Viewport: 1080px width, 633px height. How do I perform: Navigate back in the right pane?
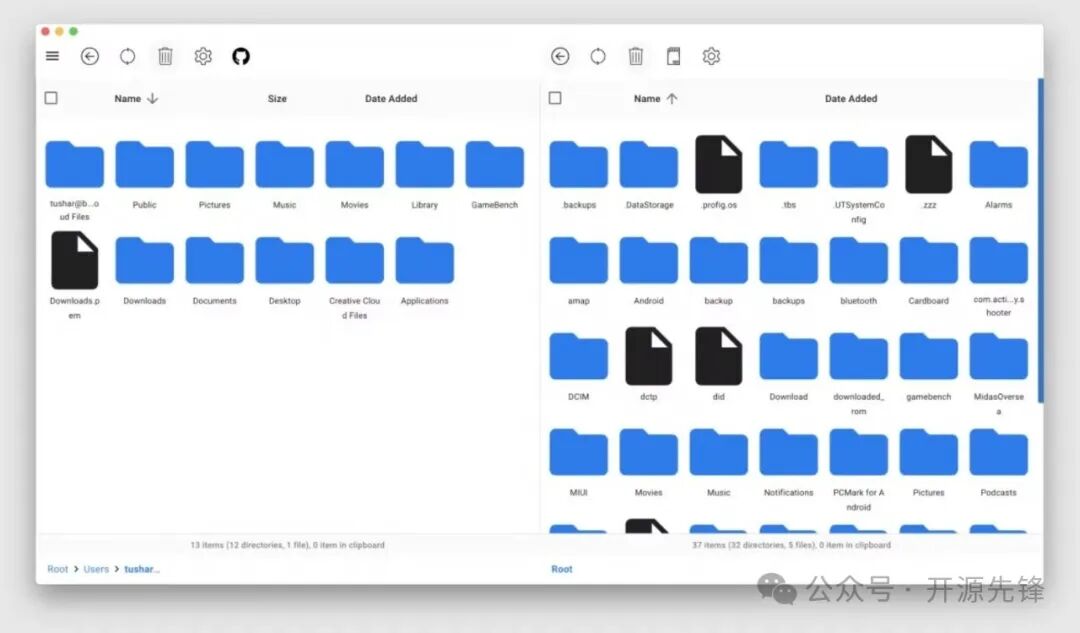click(x=559, y=56)
